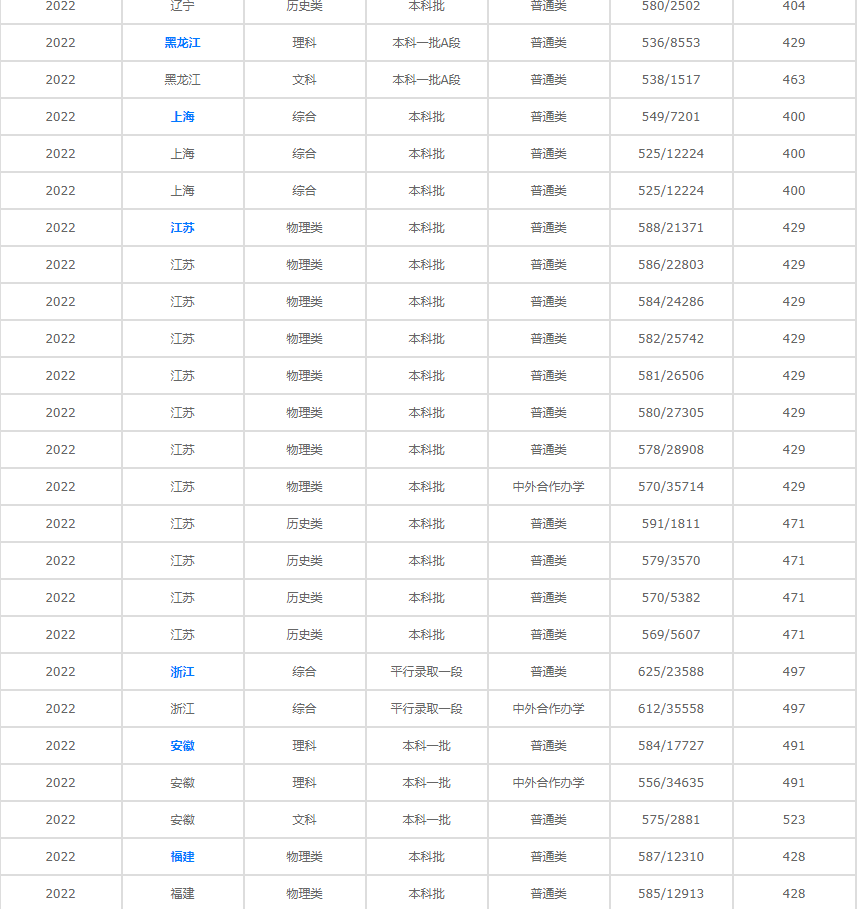Select the score cell 536/8553
Screen dimensions: 858x909
pyautogui.click(x=671, y=43)
